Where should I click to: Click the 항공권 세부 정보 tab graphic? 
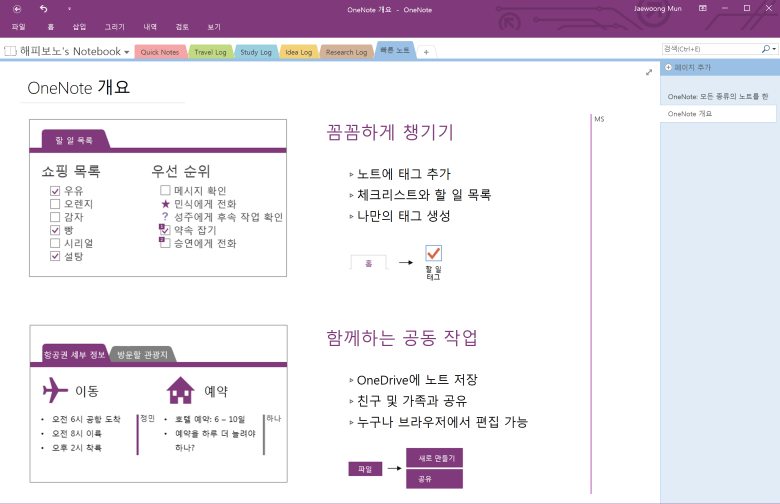[x=74, y=354]
